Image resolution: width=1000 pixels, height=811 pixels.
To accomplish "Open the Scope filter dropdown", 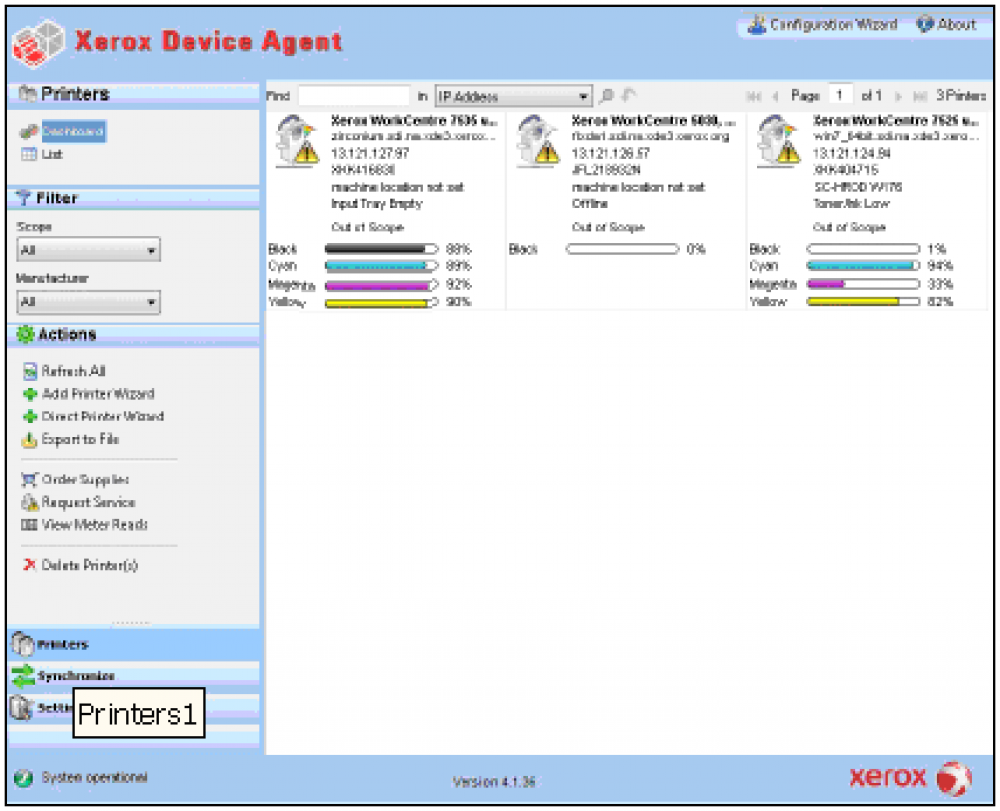I will pos(88,250).
